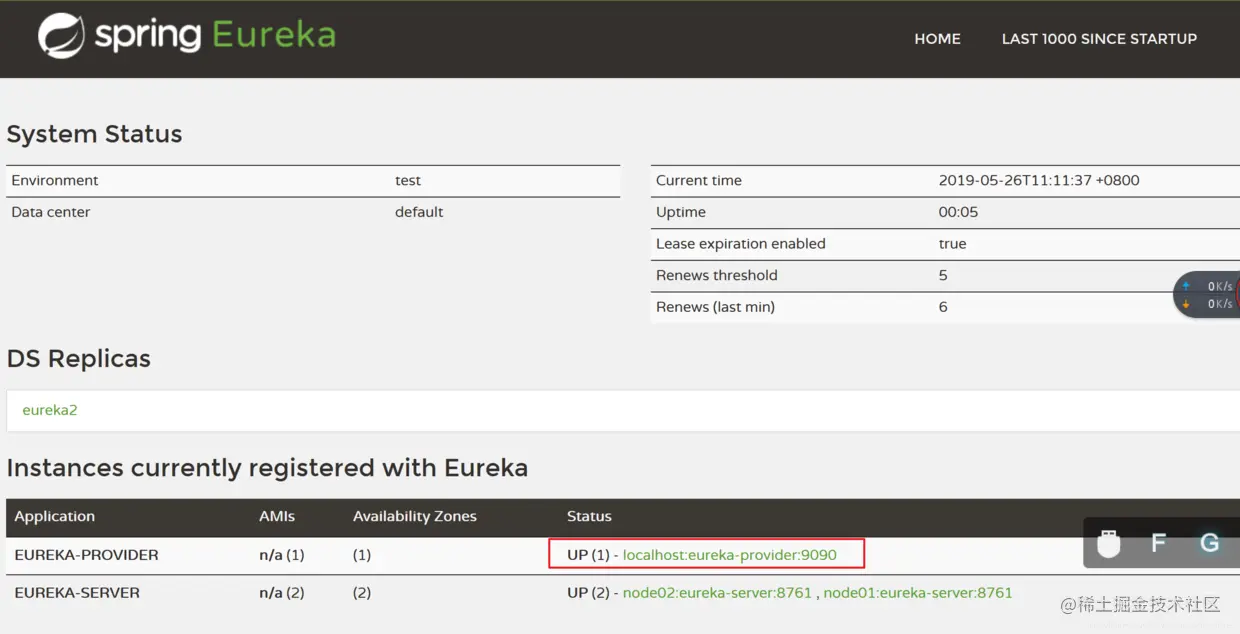Click the Instances currently registered with Eureka heading
Image resolution: width=1240 pixels, height=634 pixels.
267,468
